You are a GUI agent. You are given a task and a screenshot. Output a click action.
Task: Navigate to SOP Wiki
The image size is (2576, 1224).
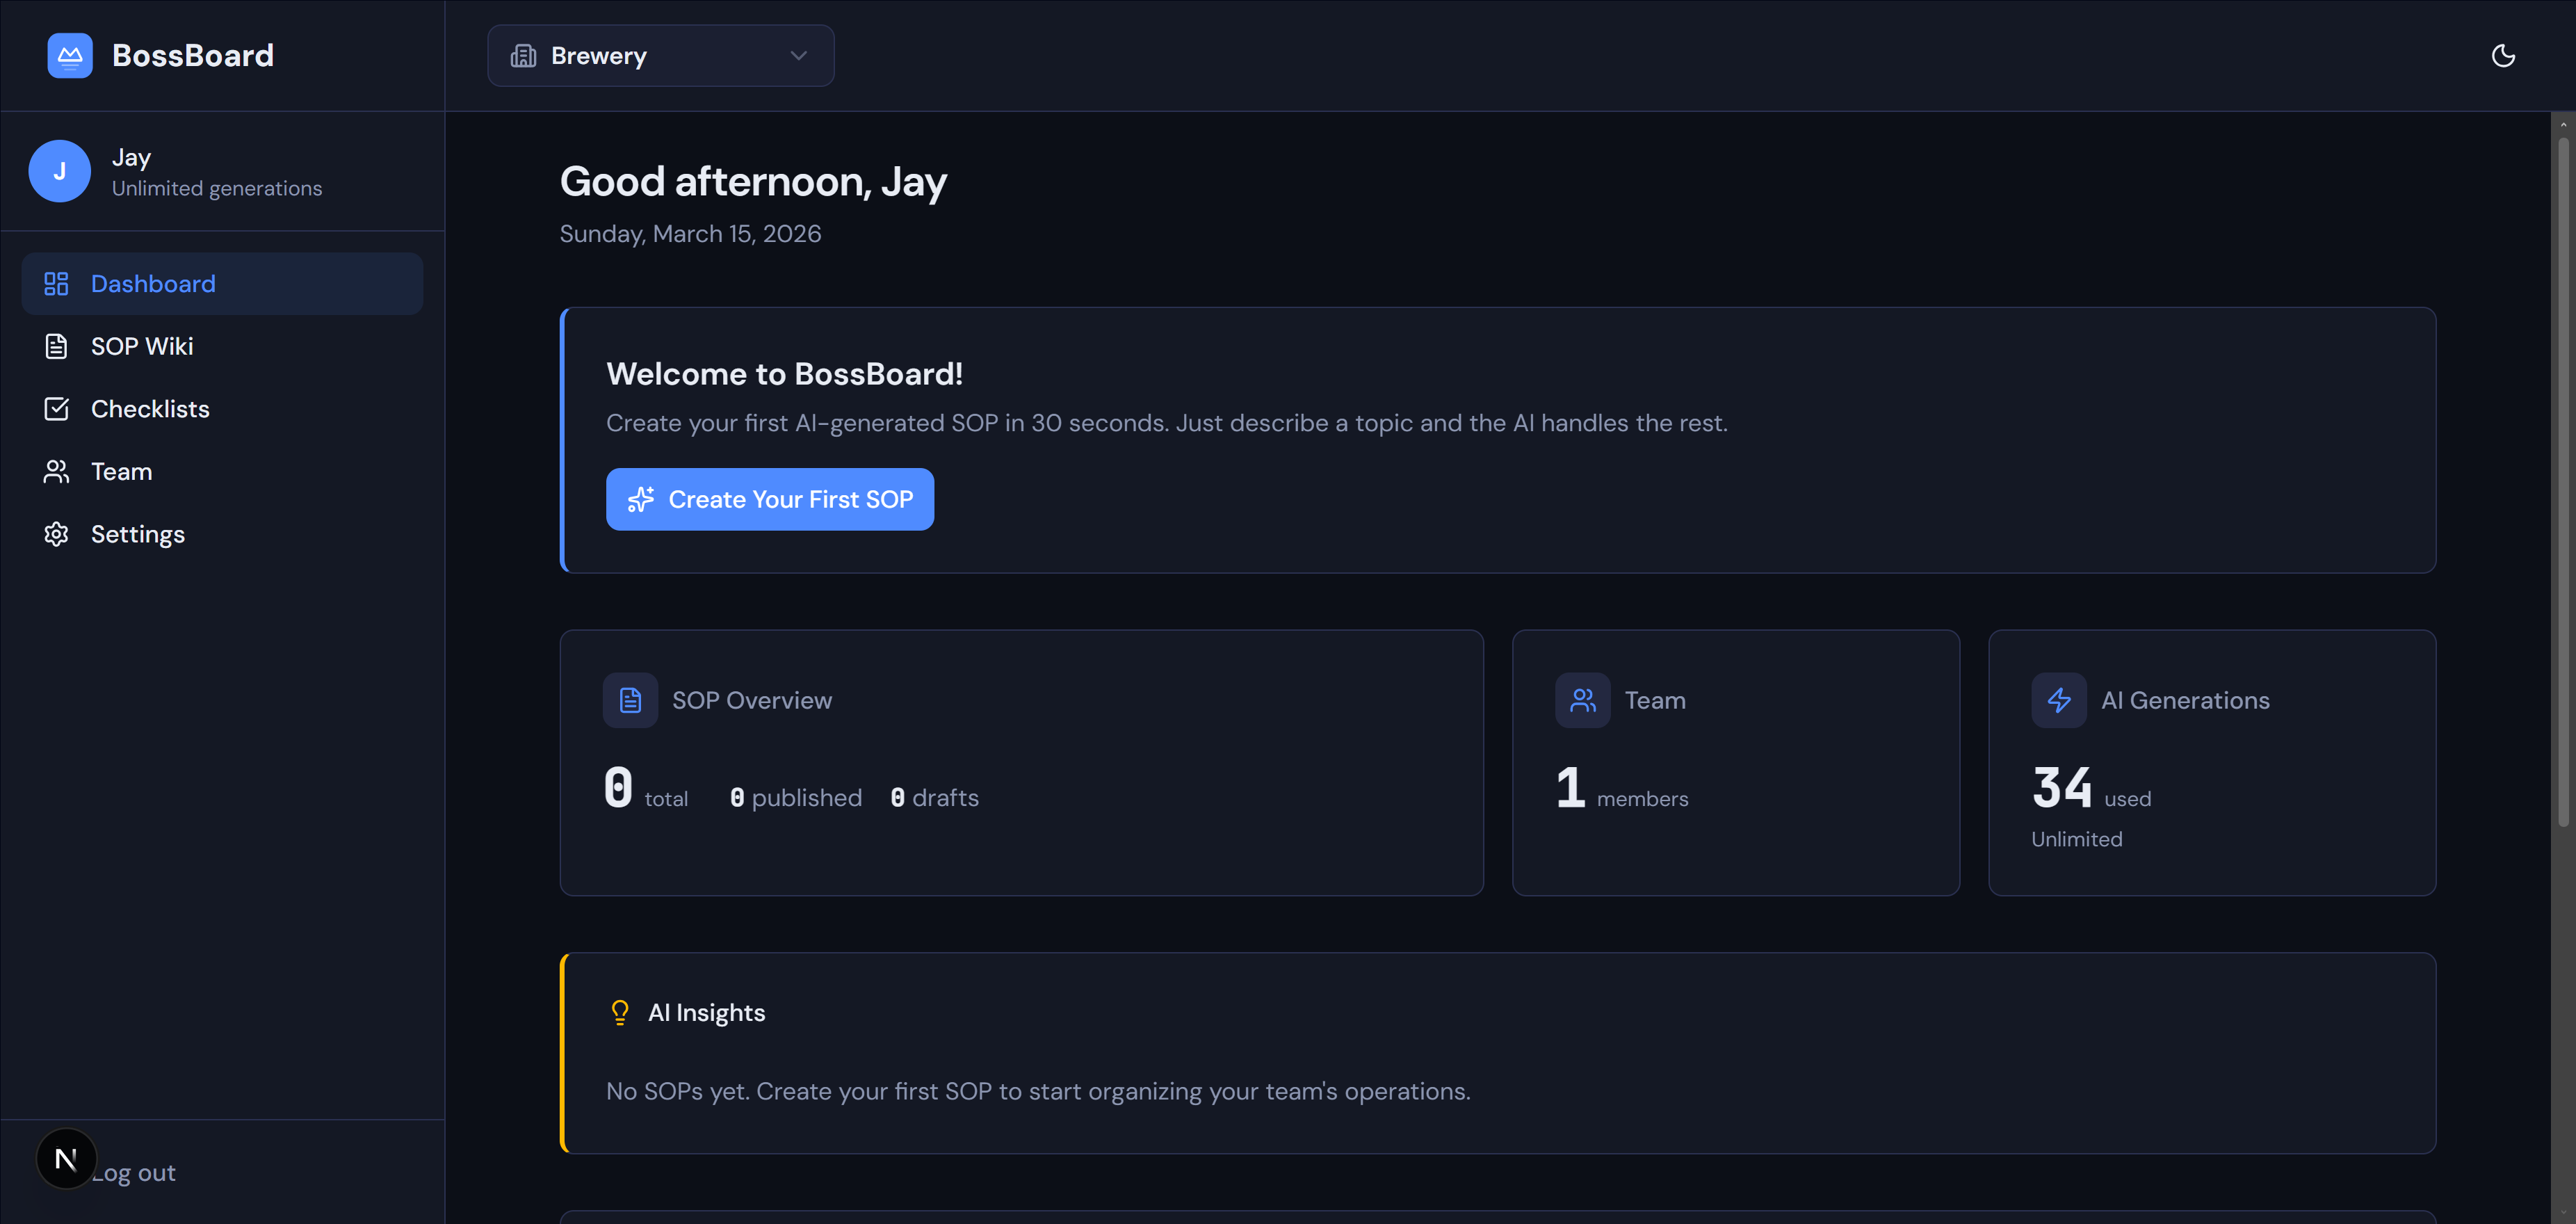pos(142,346)
